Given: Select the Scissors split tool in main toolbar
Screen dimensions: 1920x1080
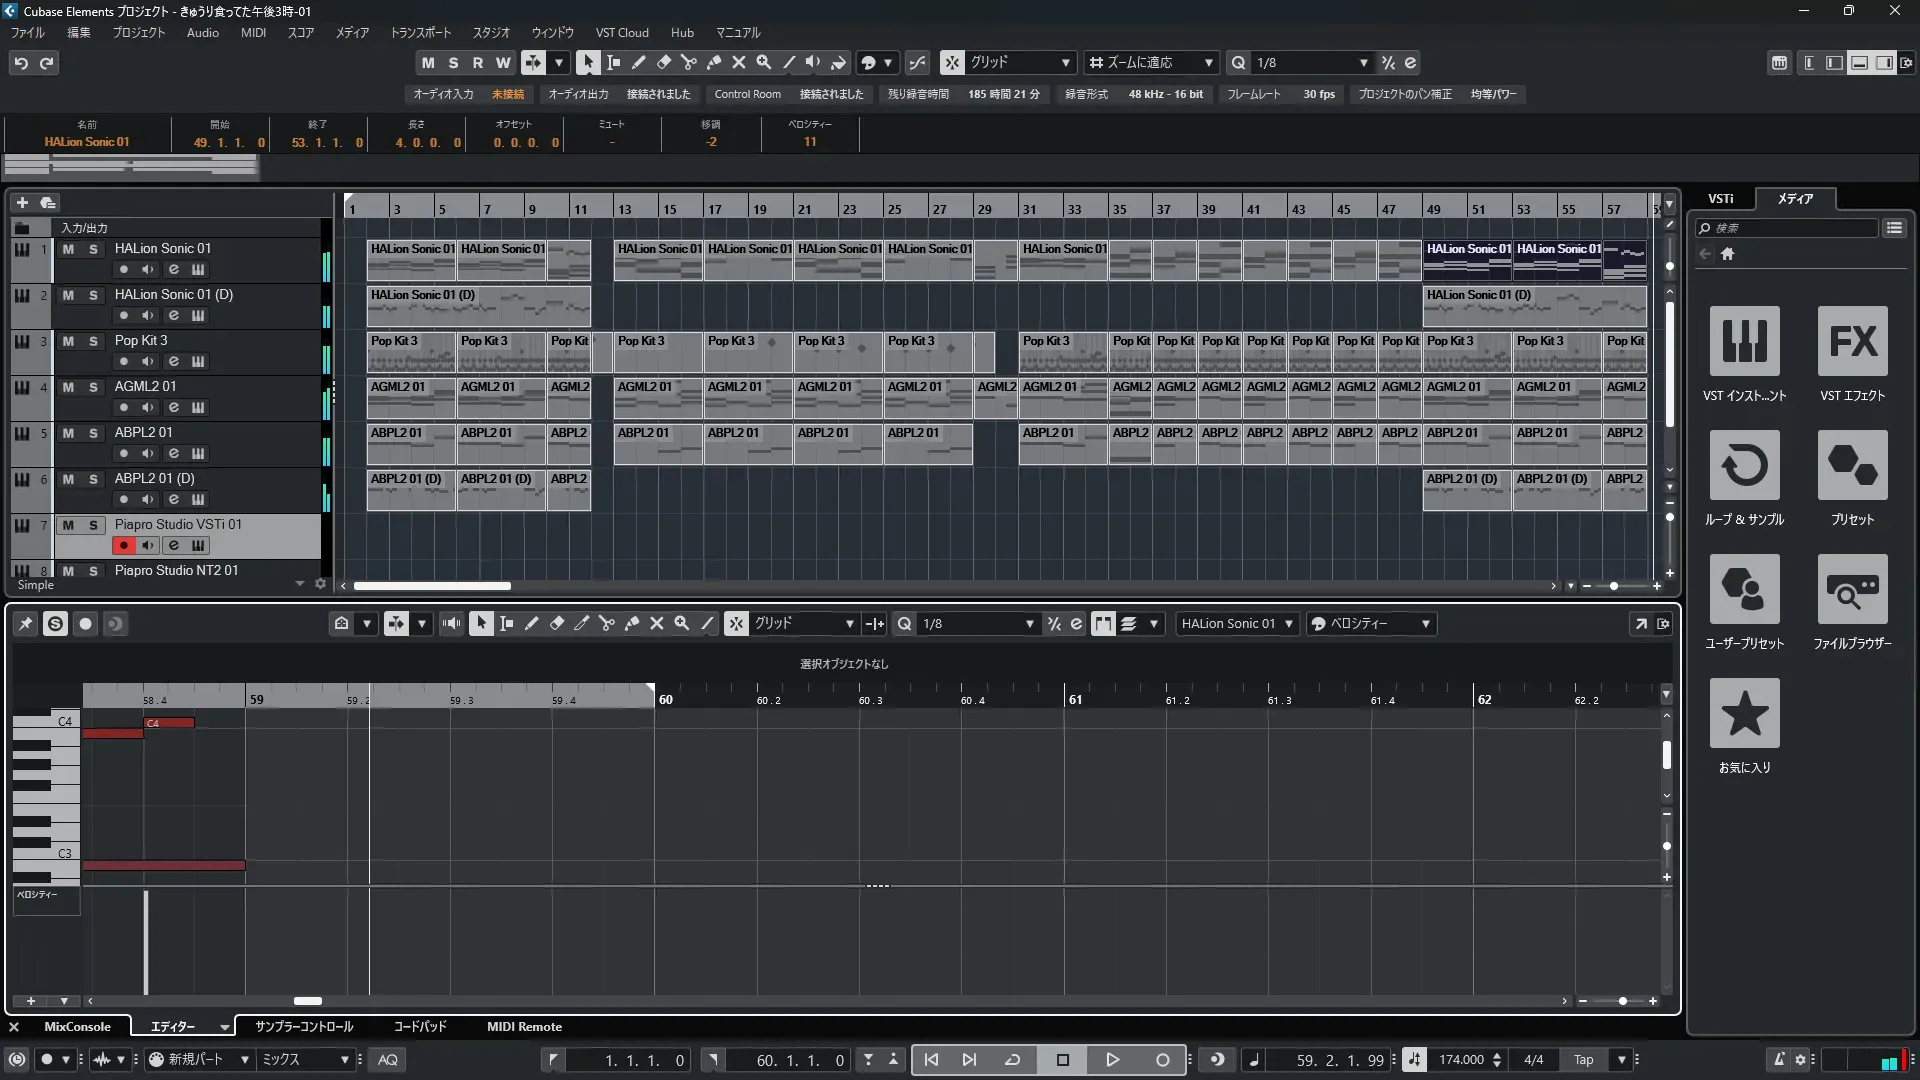Looking at the screenshot, I should coord(688,62).
